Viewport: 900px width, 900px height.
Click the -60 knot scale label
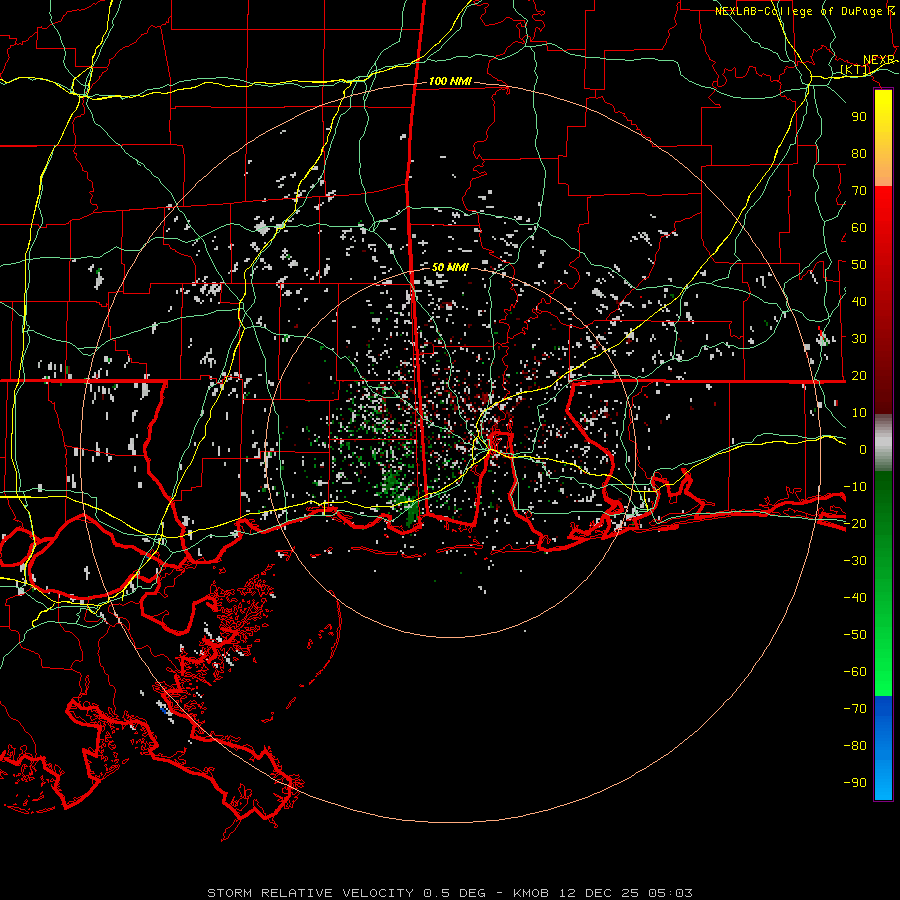(855, 672)
